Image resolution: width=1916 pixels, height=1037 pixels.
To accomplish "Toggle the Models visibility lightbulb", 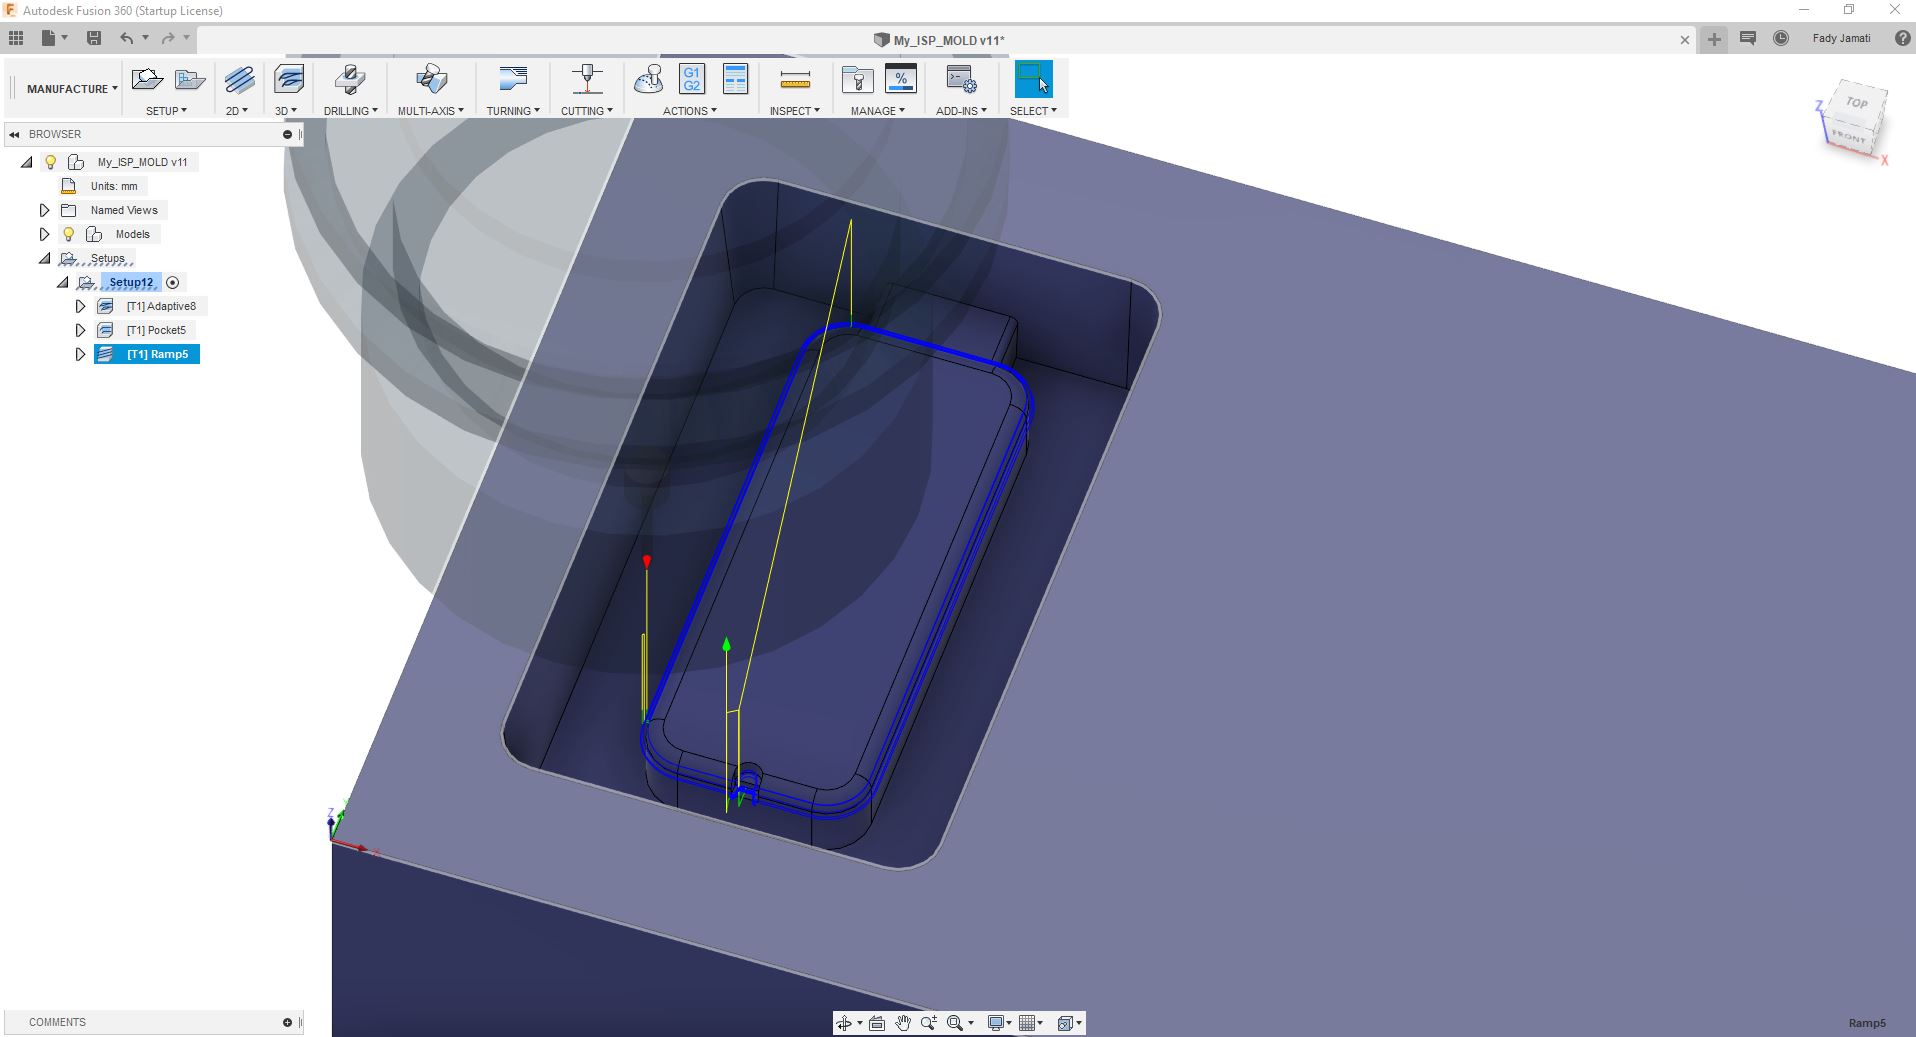I will point(69,234).
